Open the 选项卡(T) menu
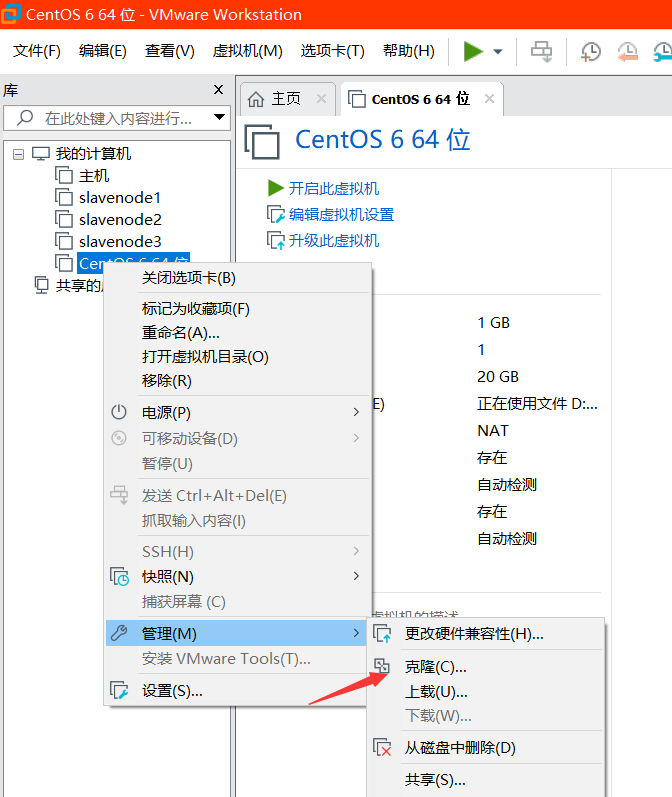 (332, 51)
